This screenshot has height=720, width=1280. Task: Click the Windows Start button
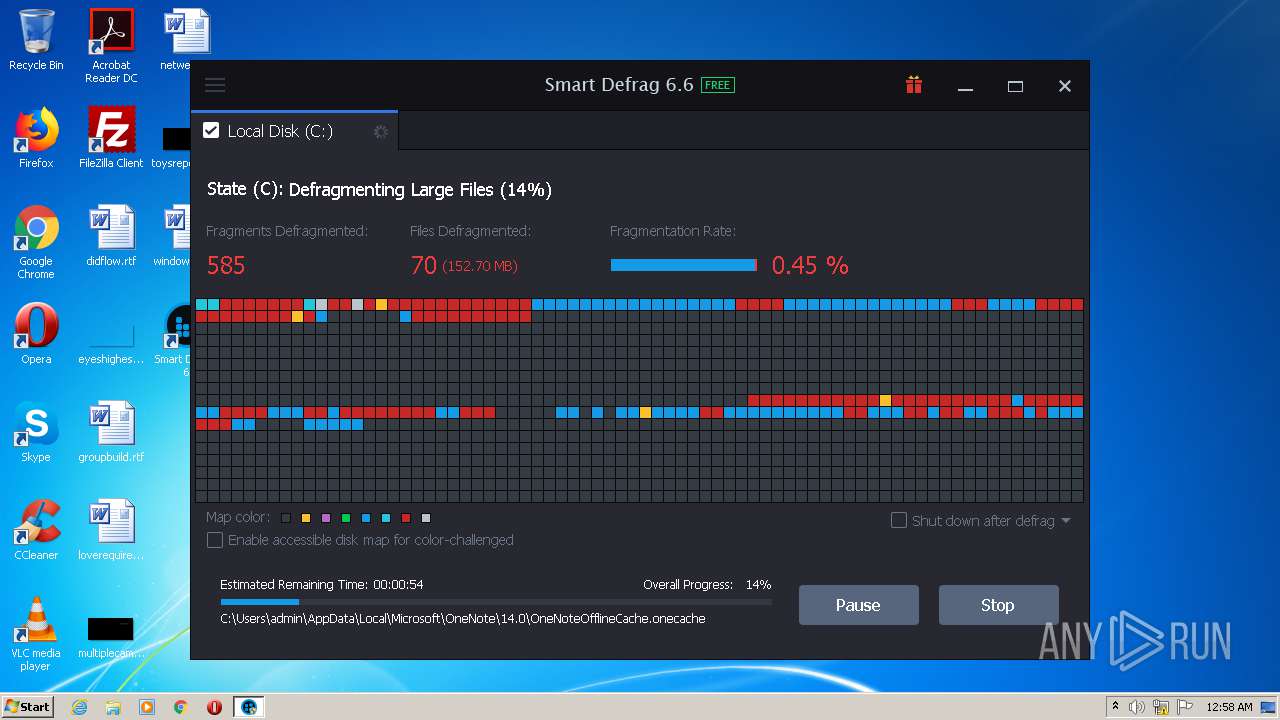(x=27, y=707)
